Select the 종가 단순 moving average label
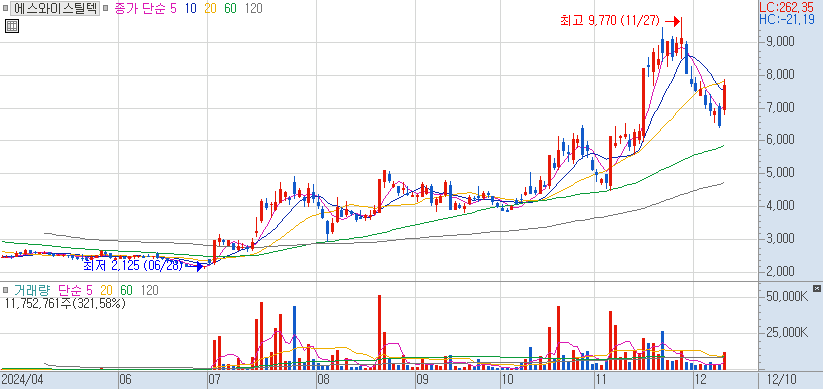The image size is (823, 389). (x=139, y=8)
